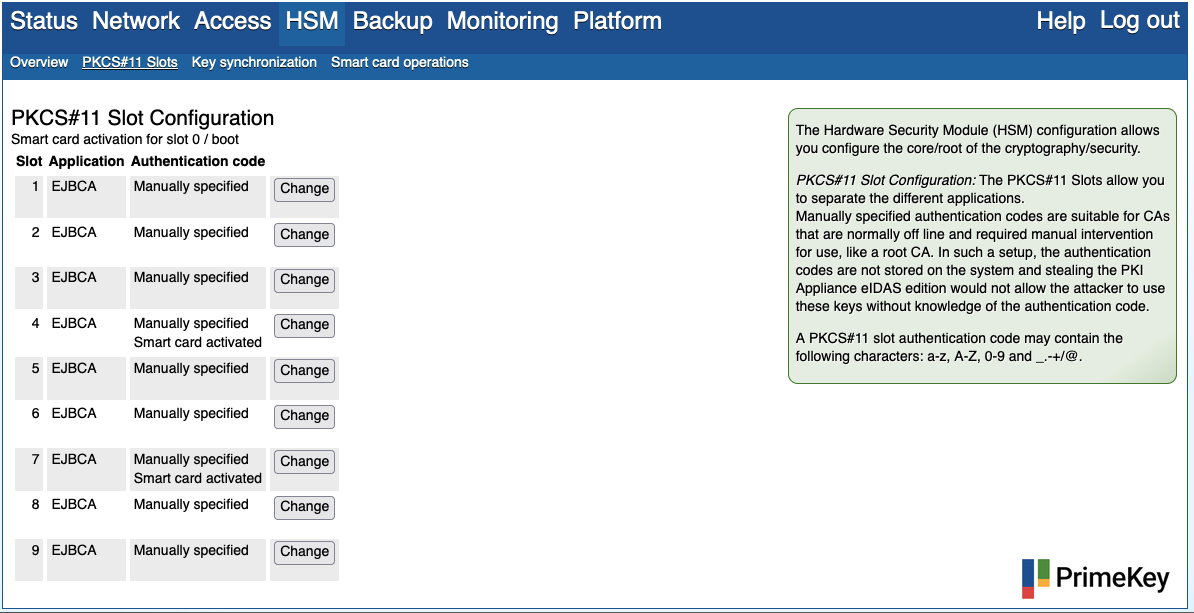Click Log out link
Image resolution: width=1194 pixels, height=613 pixels.
point(1139,21)
